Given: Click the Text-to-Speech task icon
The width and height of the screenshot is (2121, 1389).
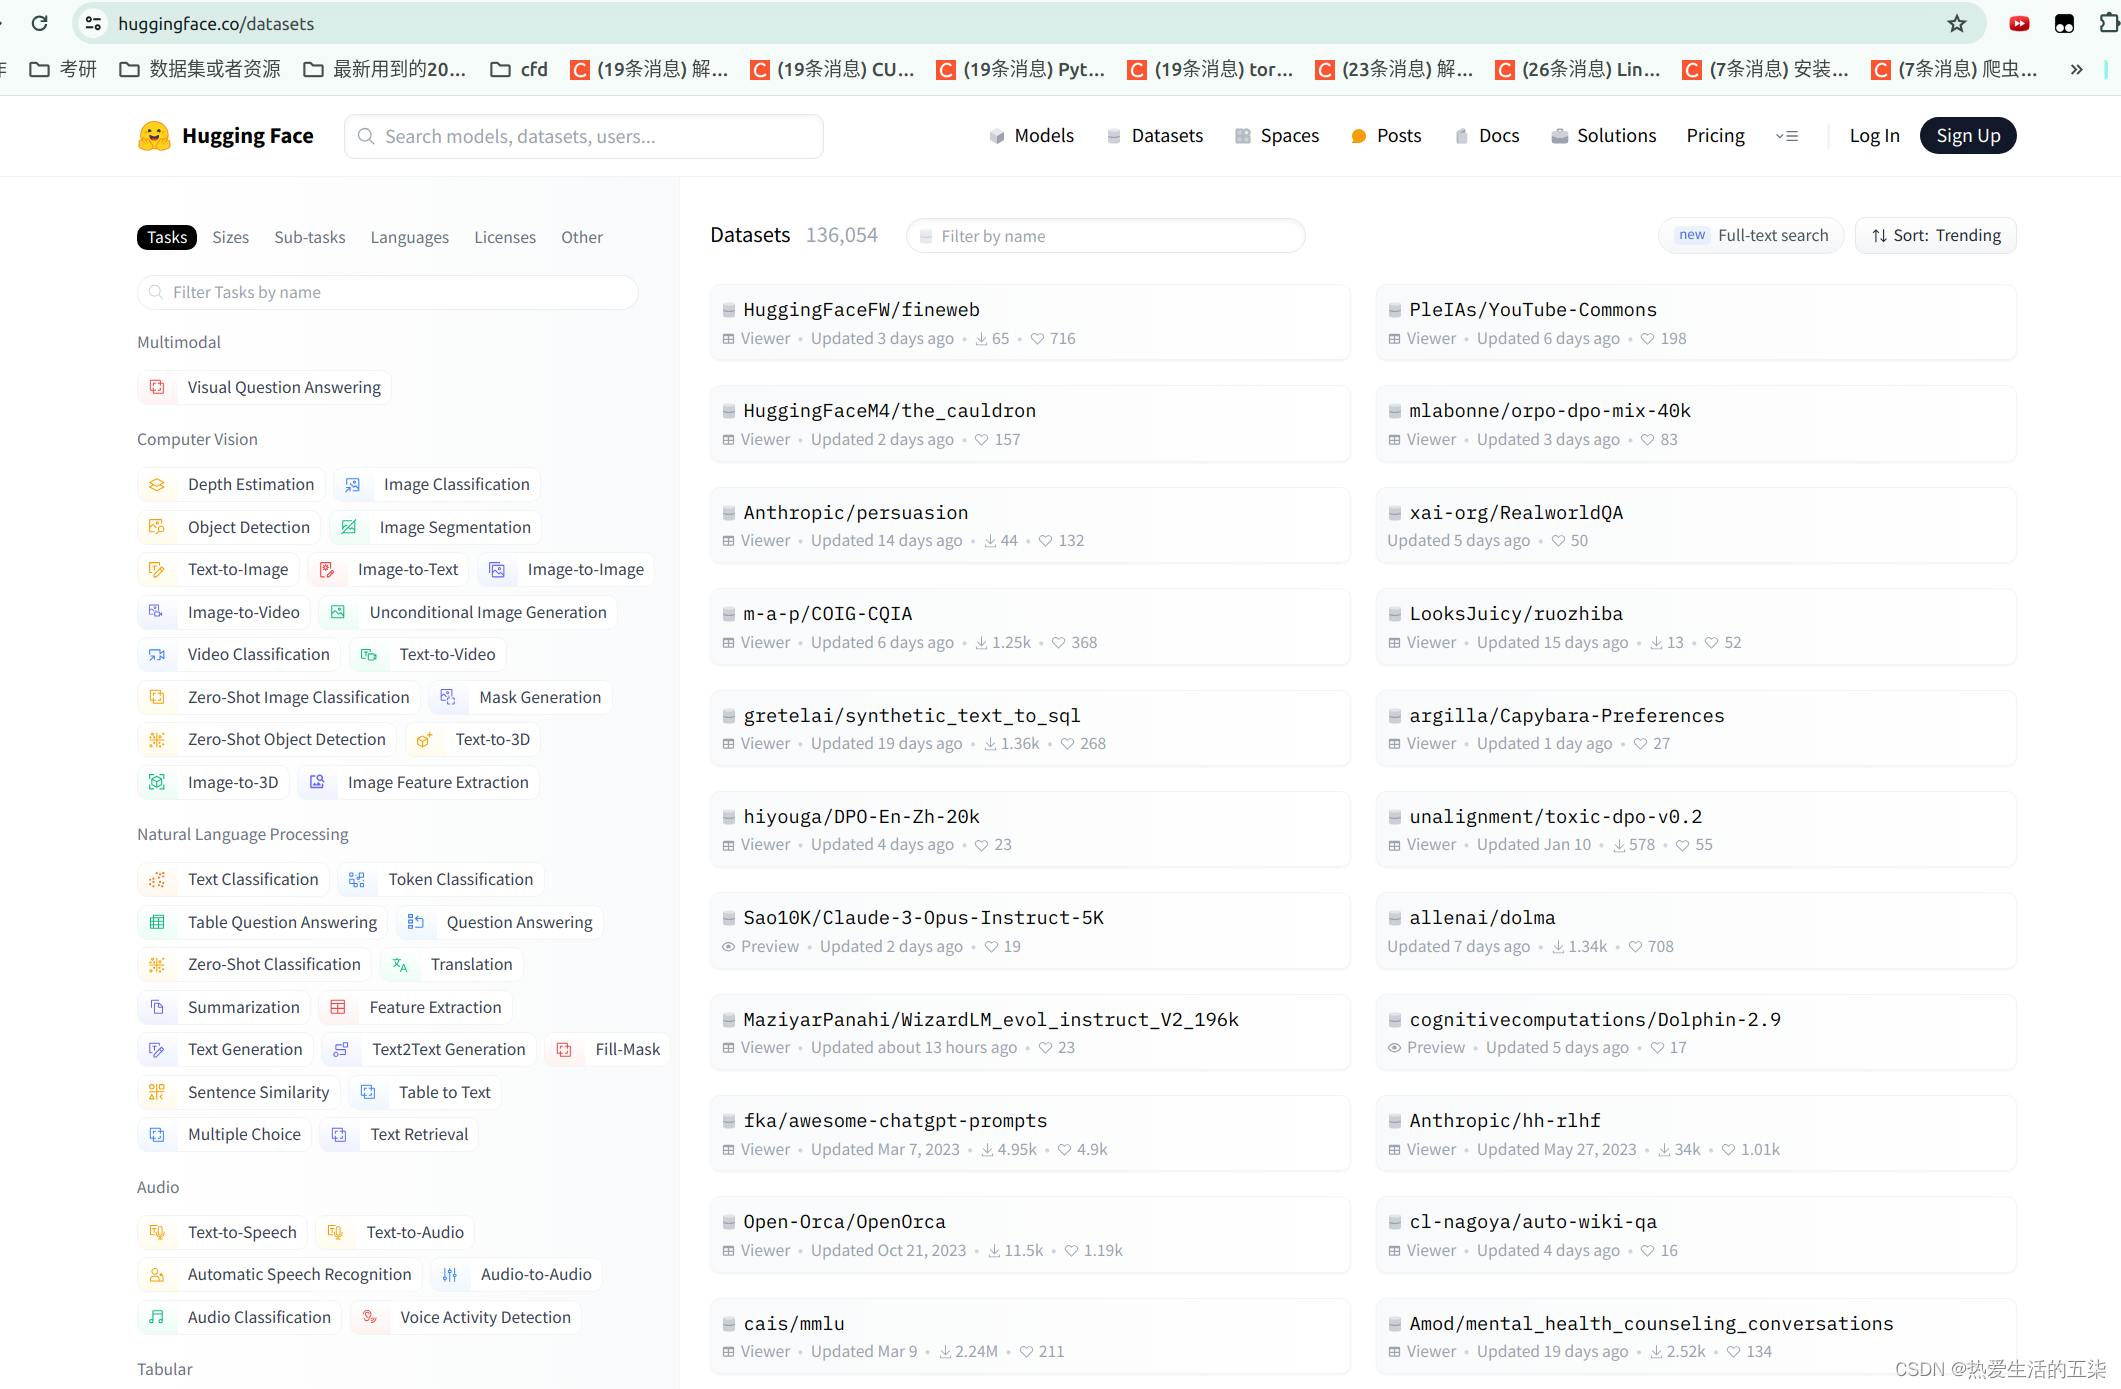Looking at the screenshot, I should 157,1232.
